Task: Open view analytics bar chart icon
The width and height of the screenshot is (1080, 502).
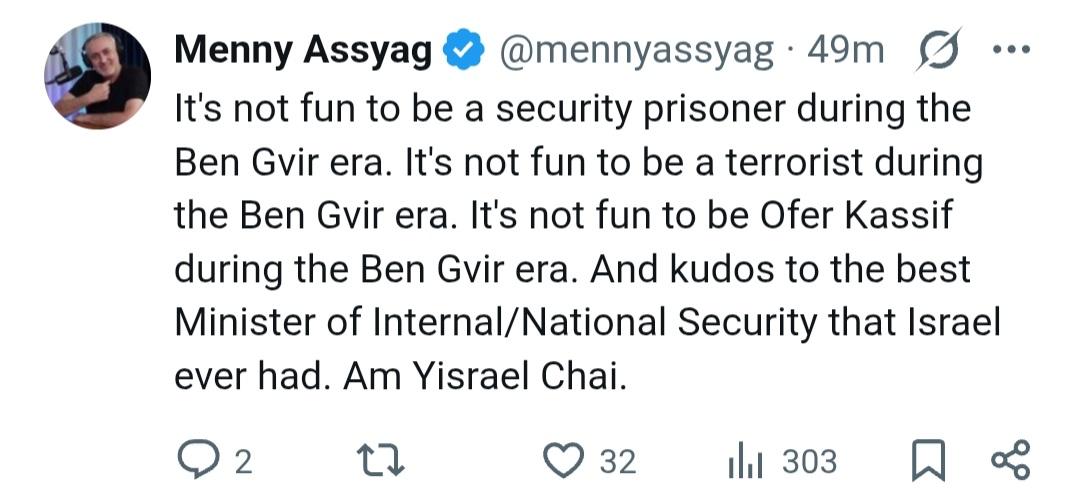Action: click(744, 459)
